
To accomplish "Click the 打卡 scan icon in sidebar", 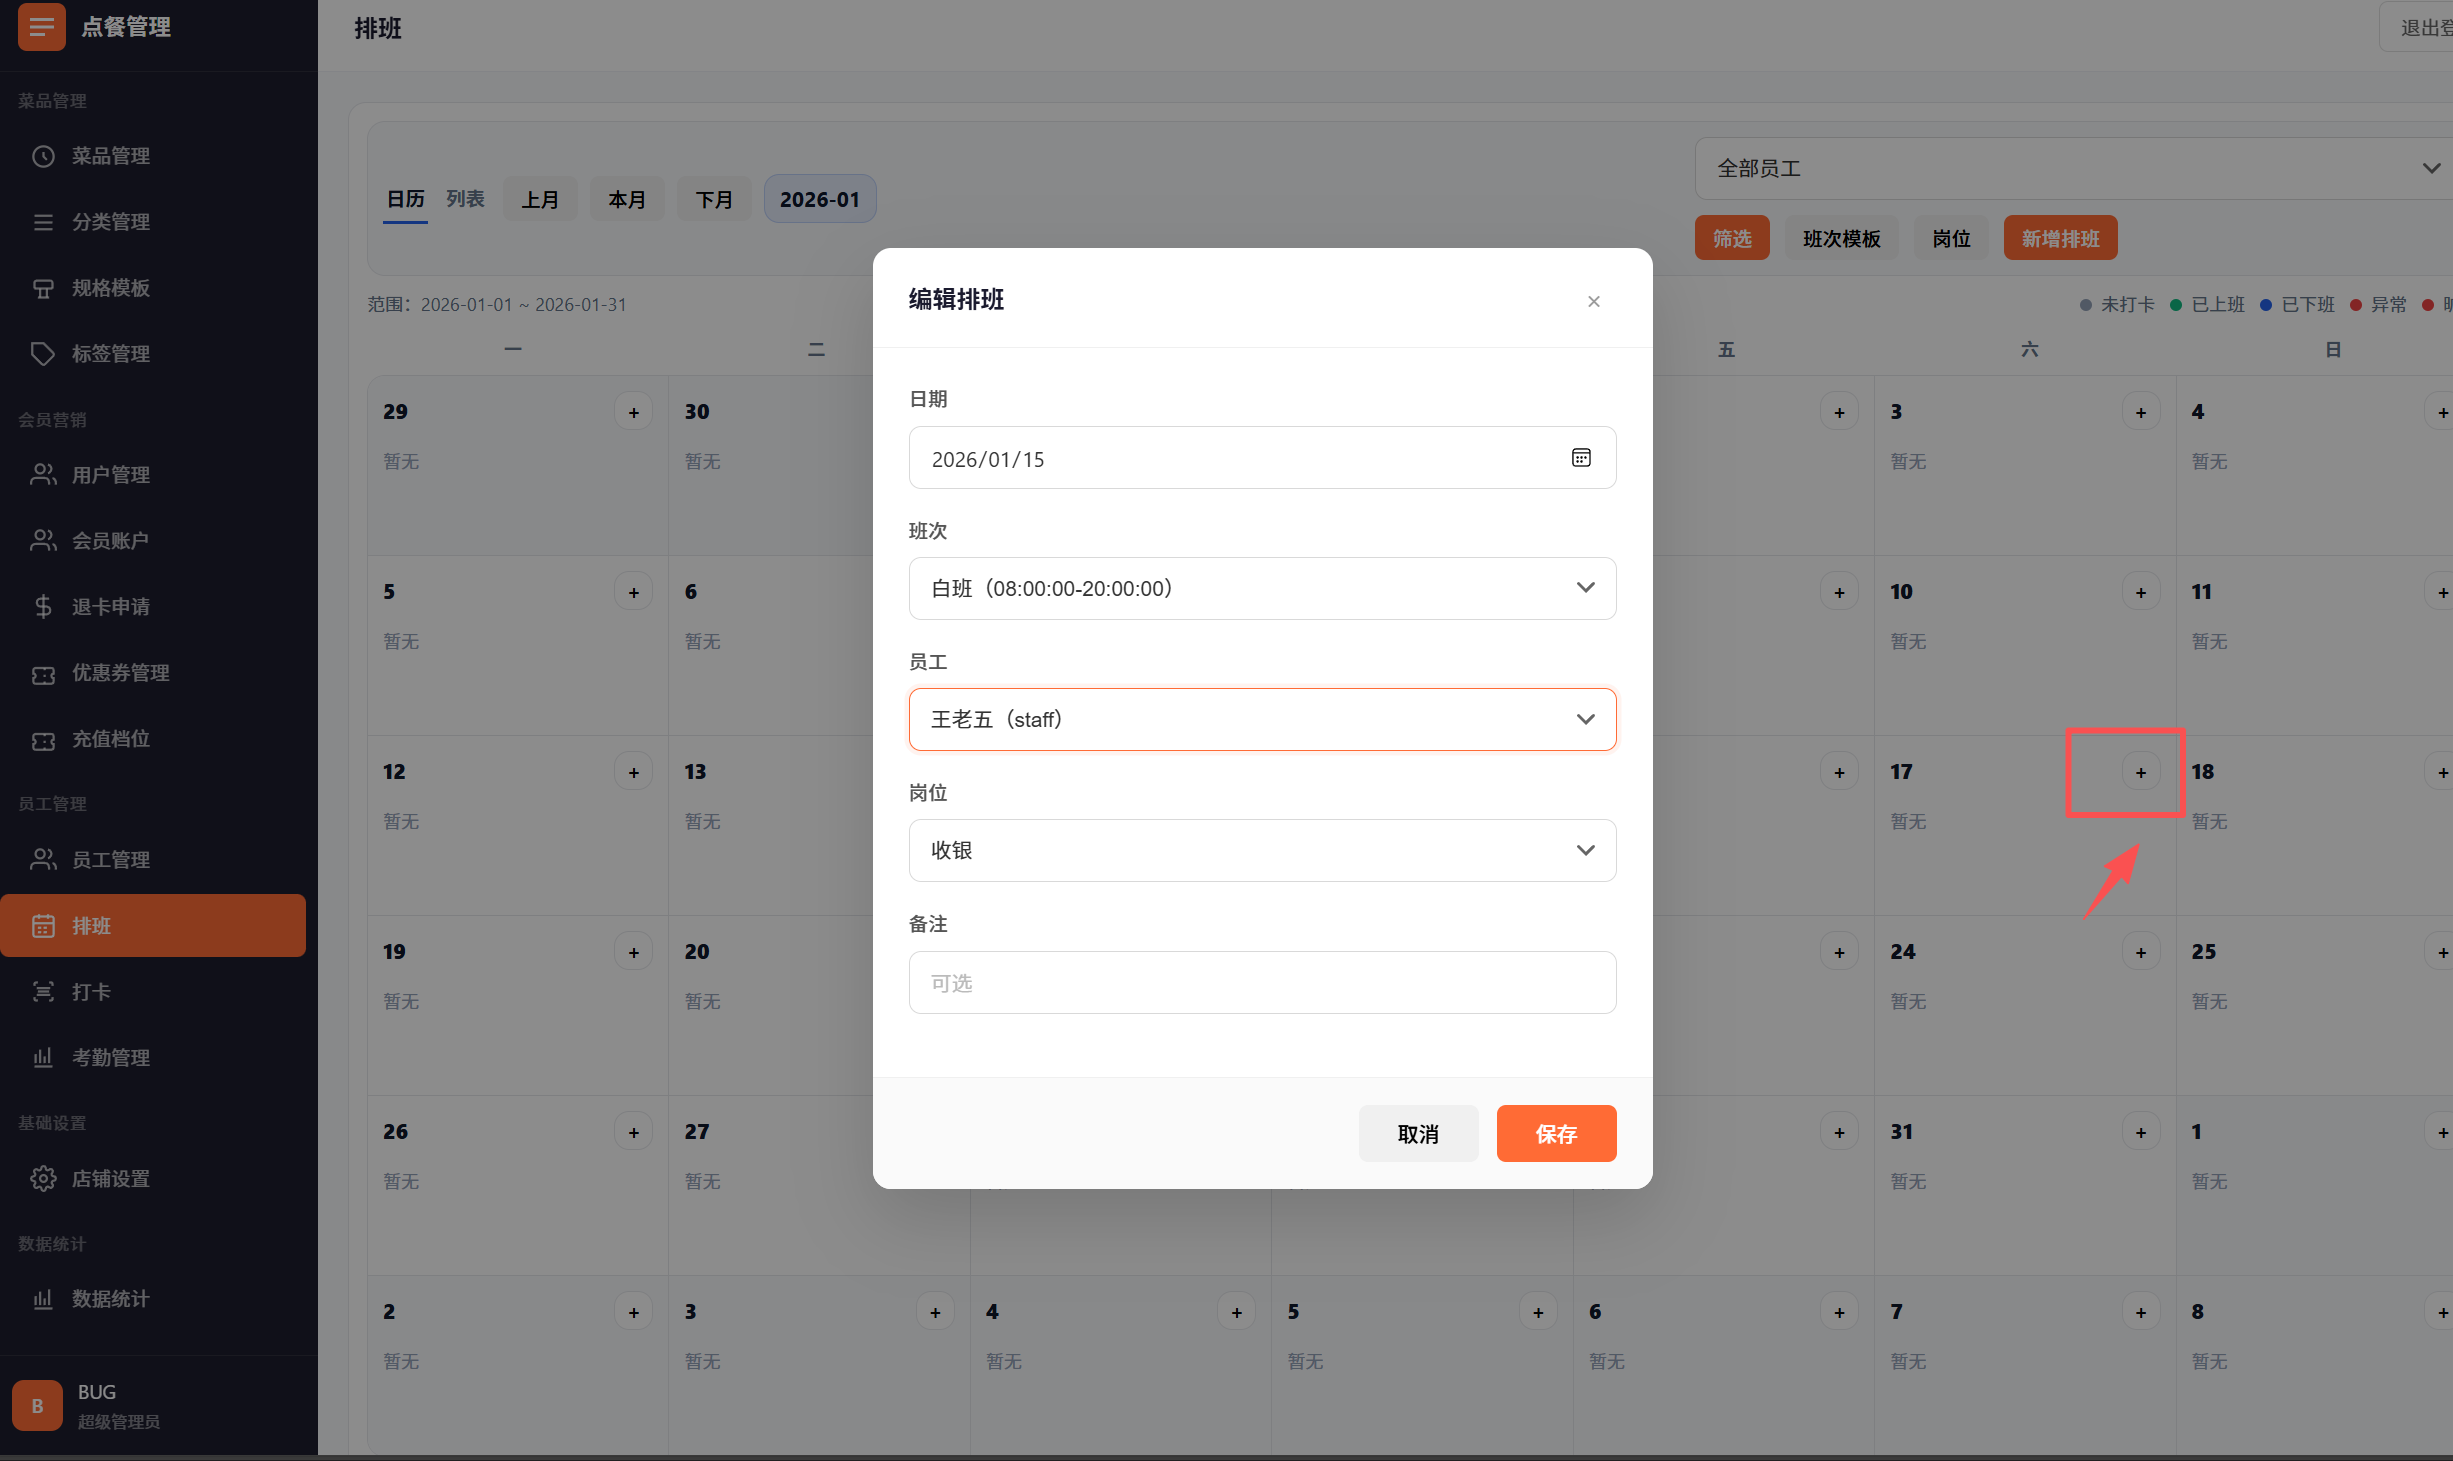I will (x=43, y=991).
